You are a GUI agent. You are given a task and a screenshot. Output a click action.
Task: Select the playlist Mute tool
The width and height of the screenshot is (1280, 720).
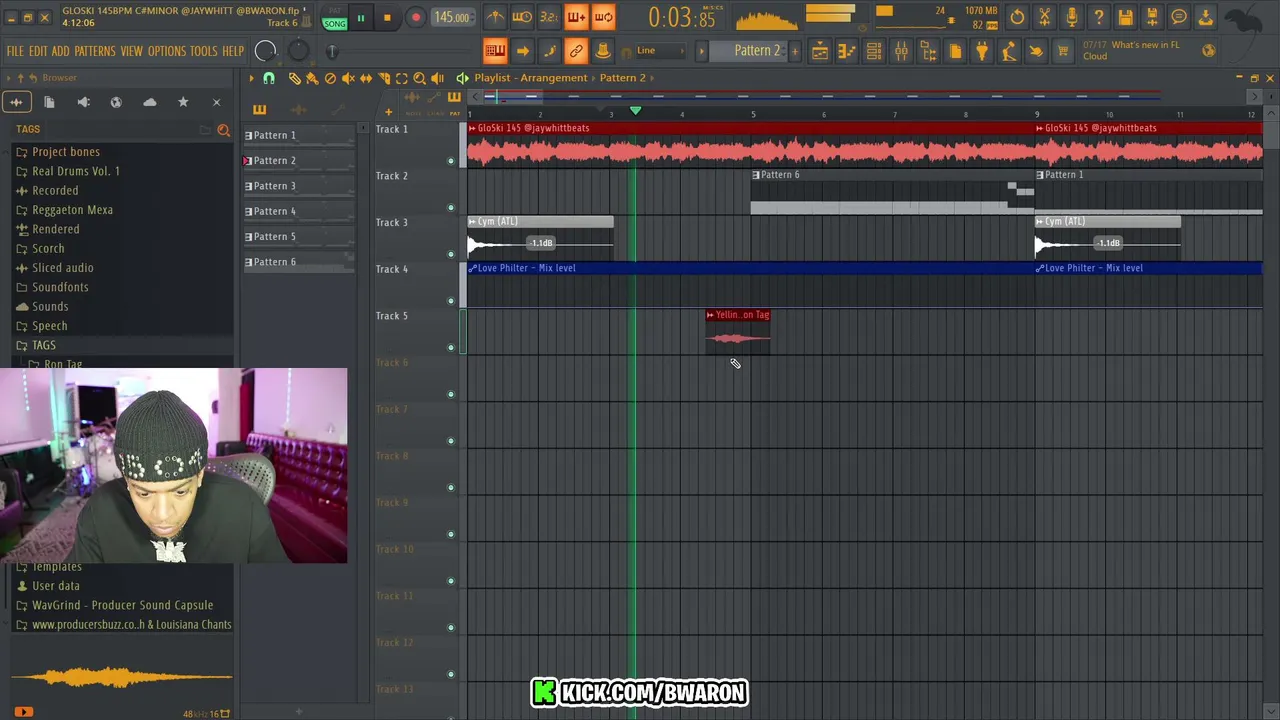coord(348,78)
